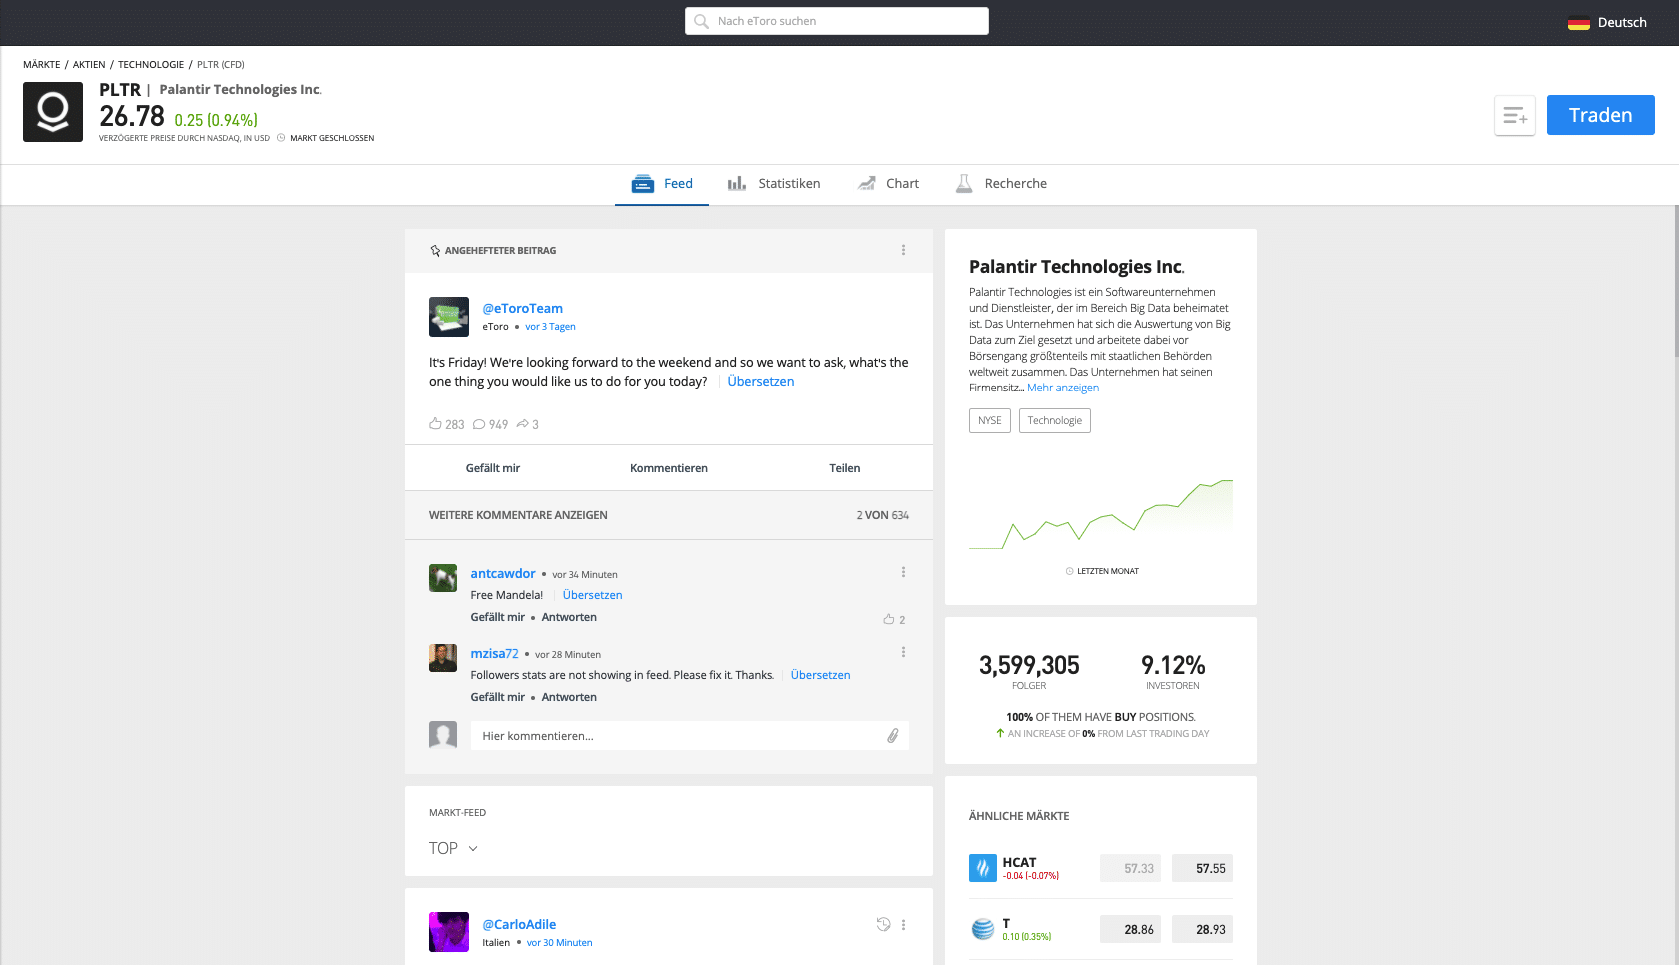Open the @eToroTeam profile link
This screenshot has height=965, width=1679.
523,309
